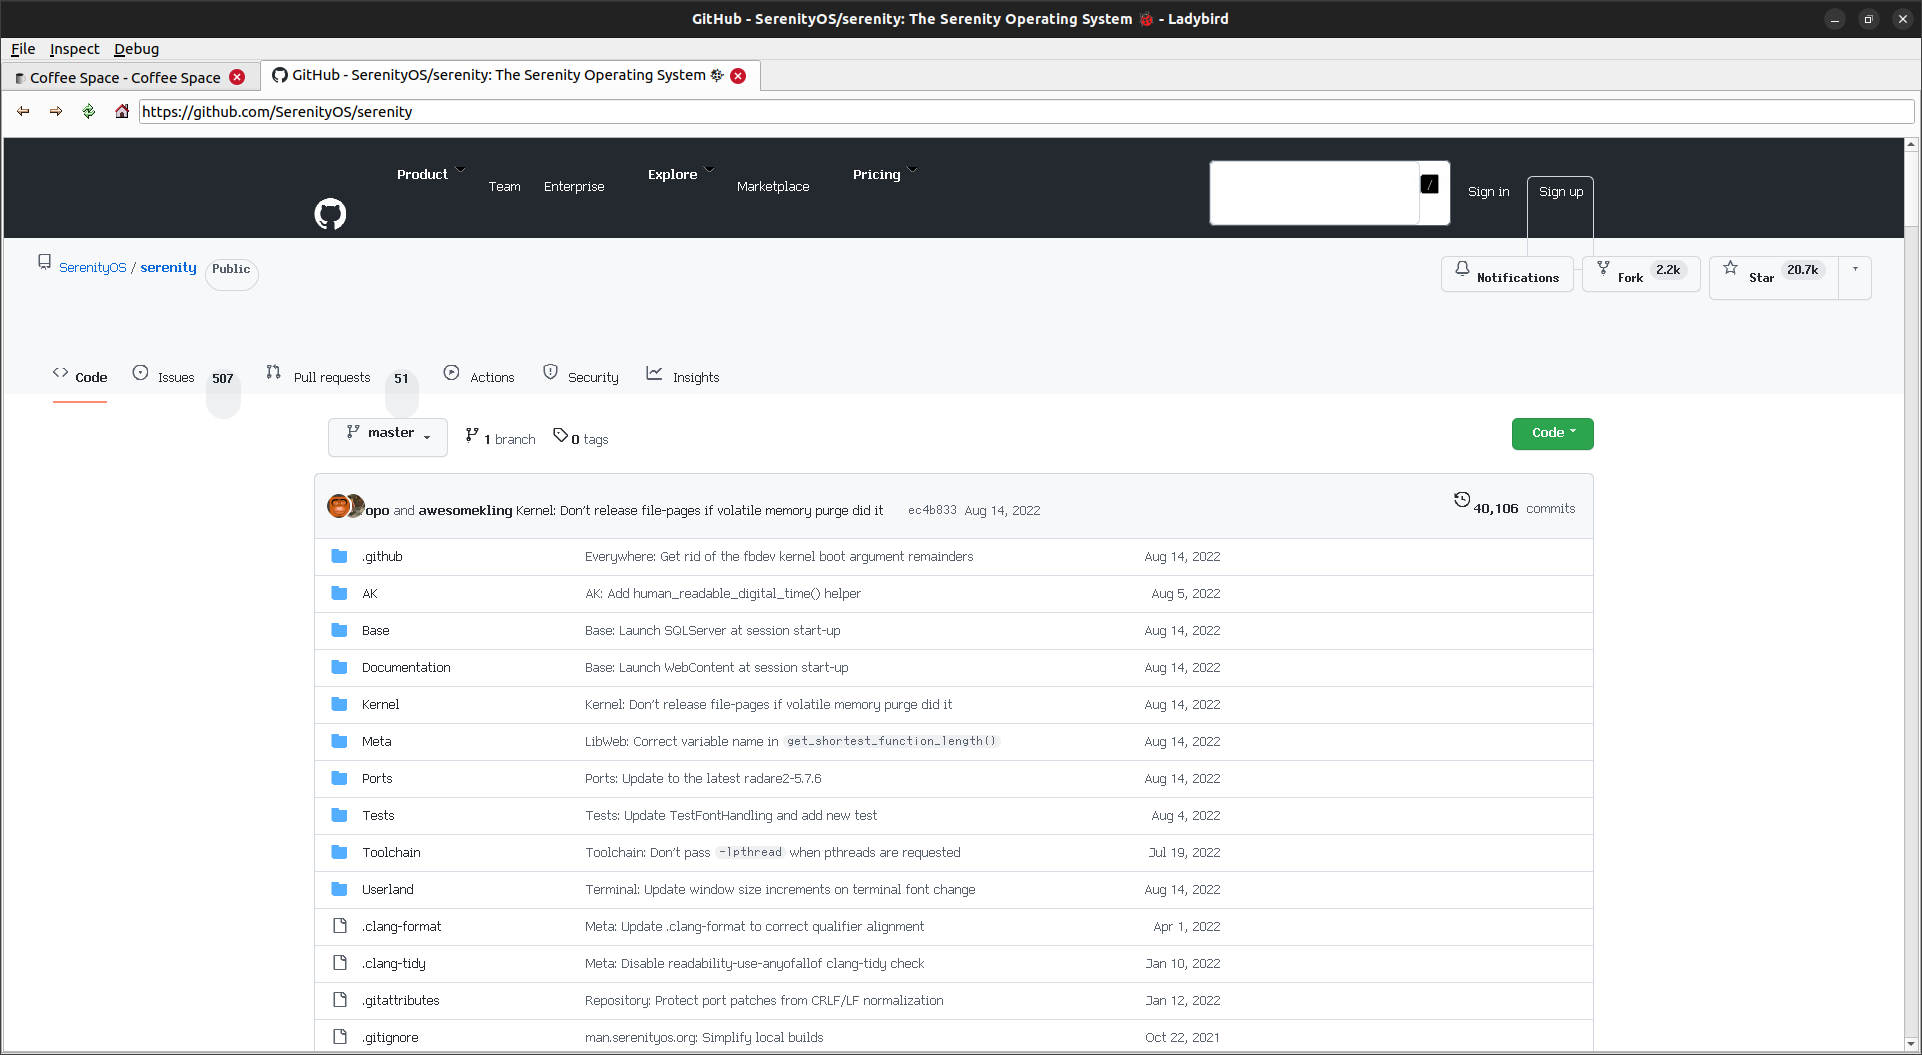Click the SerenityOS owner link
Viewport: 1922px width, 1055px height.
pyautogui.click(x=92, y=267)
